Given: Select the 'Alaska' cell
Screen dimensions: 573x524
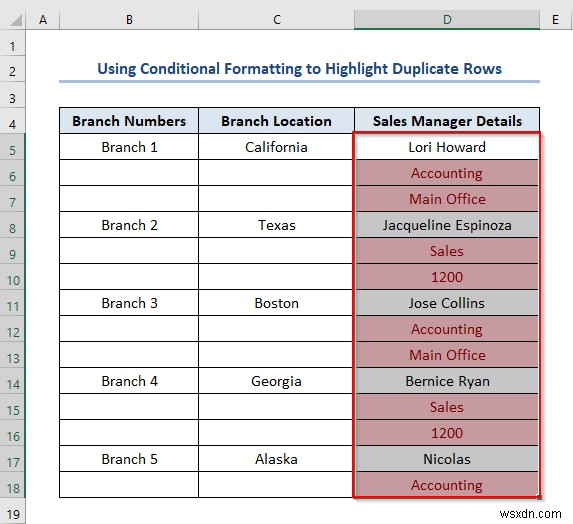Looking at the screenshot, I should (277, 459).
